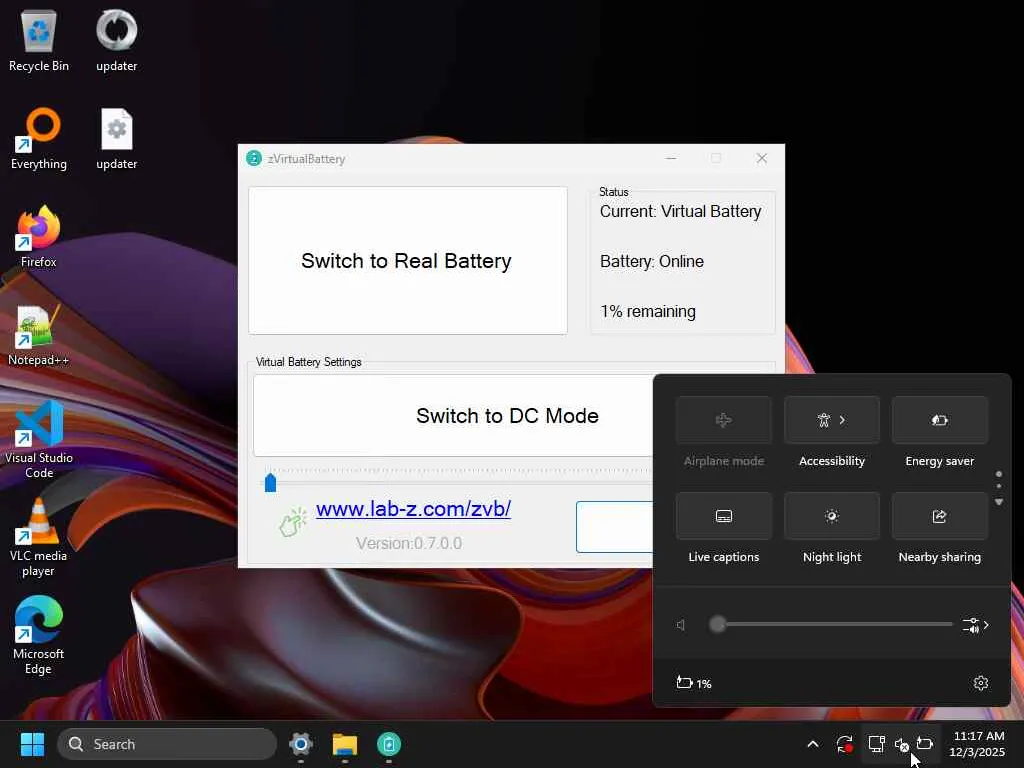1024x768 pixels.
Task: Select the '1% remaining' status text
Action: [x=648, y=312]
